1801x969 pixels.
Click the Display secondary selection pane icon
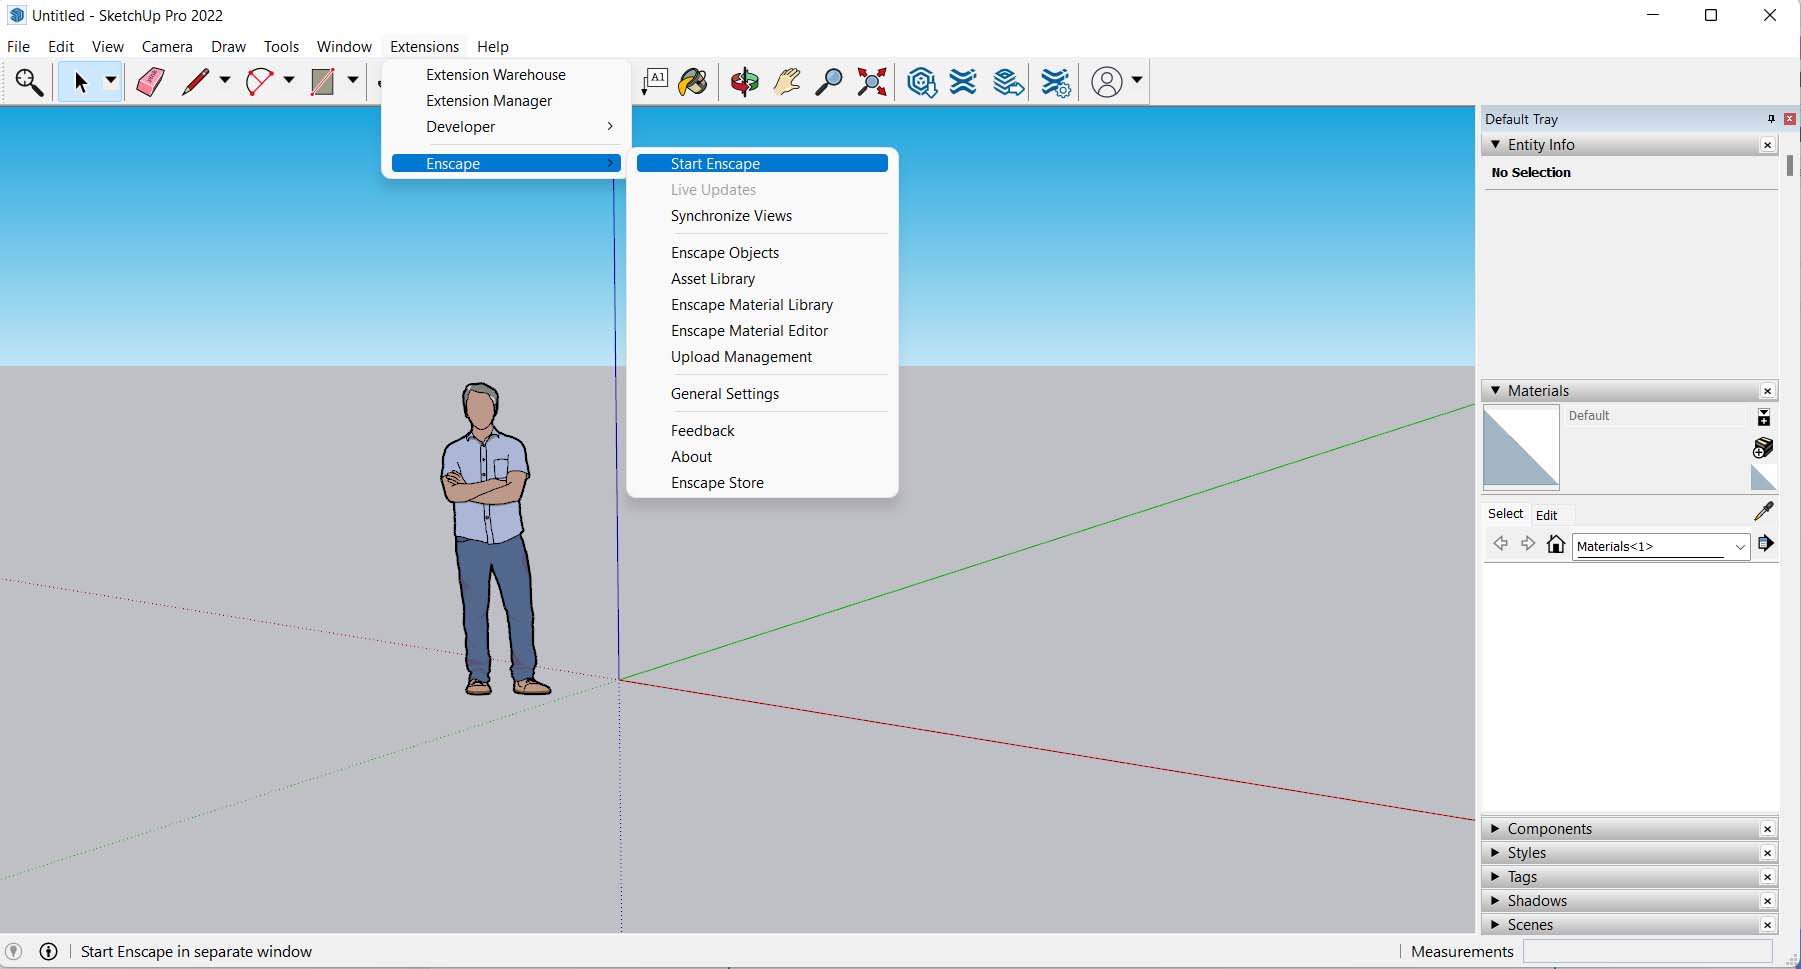[x=1764, y=418]
